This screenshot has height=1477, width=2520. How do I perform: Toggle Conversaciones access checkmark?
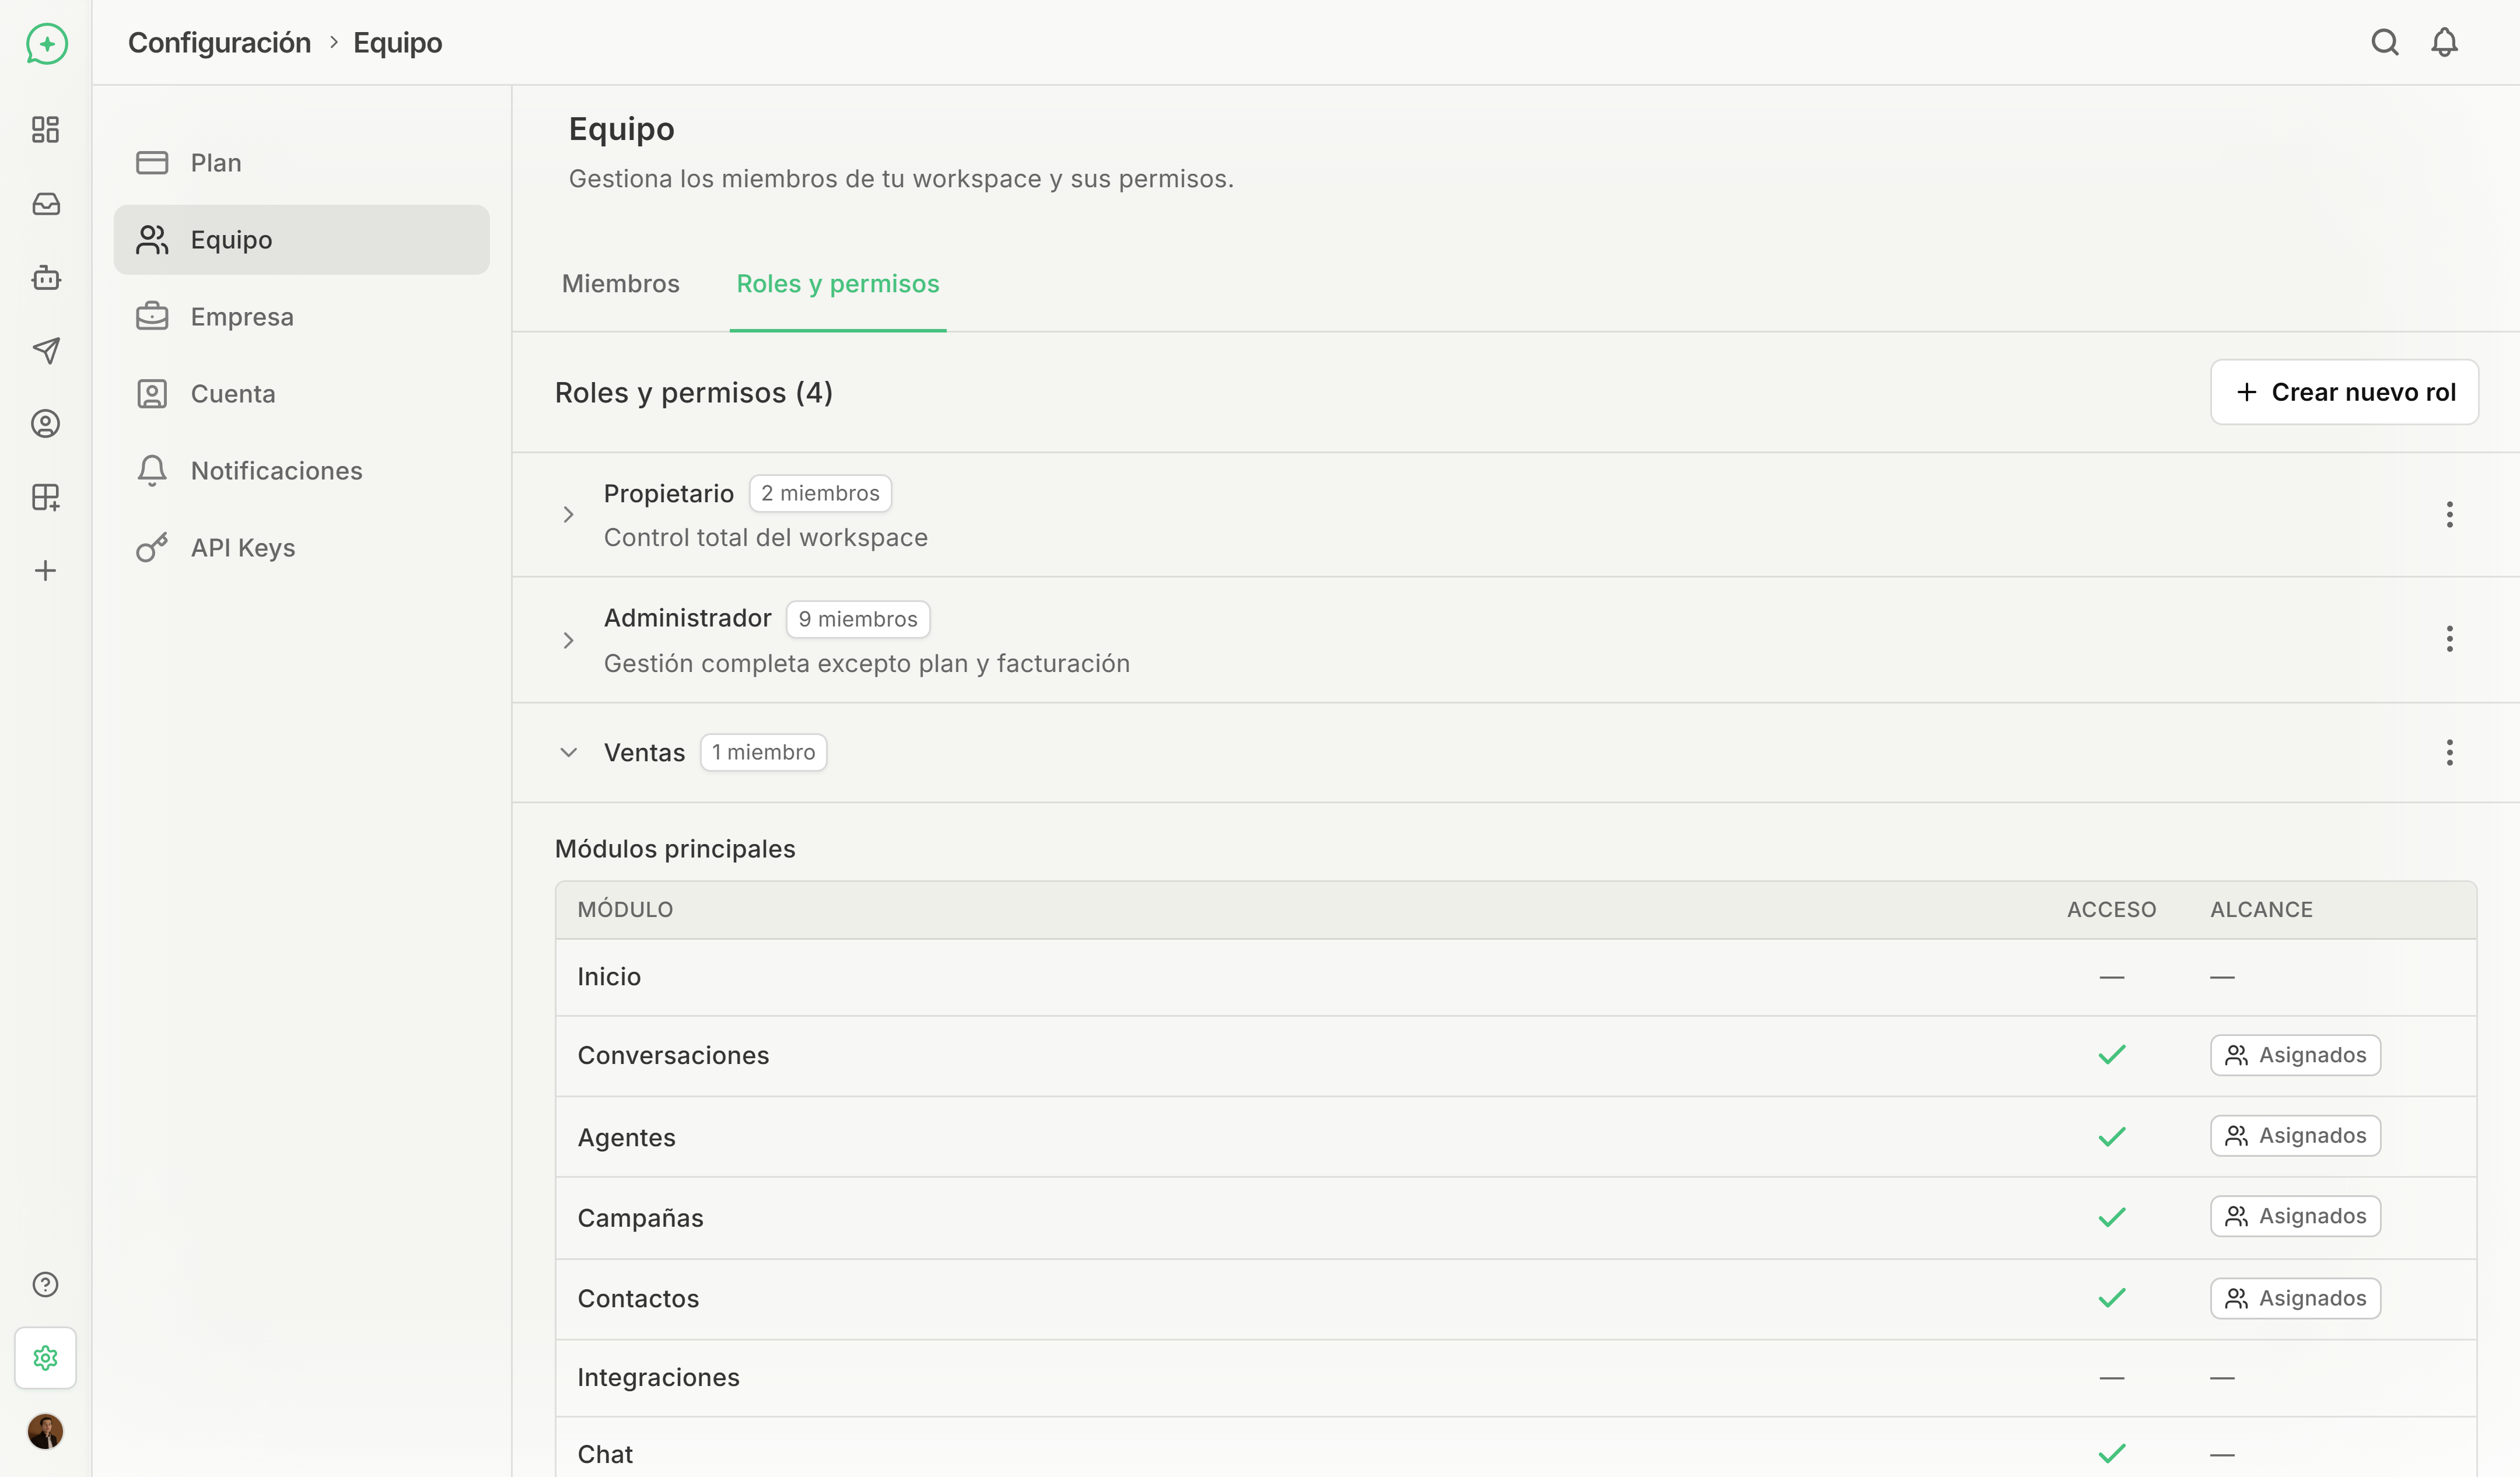click(x=2111, y=1055)
